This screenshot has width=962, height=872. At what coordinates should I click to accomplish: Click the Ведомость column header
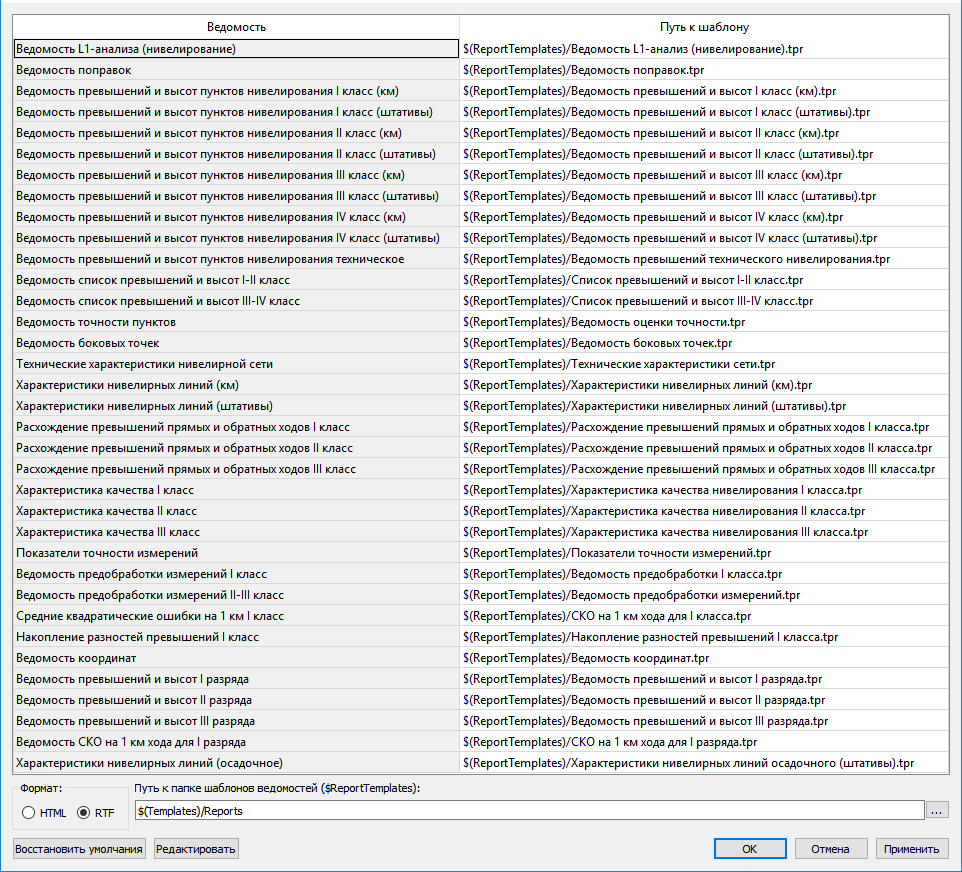click(x=236, y=27)
